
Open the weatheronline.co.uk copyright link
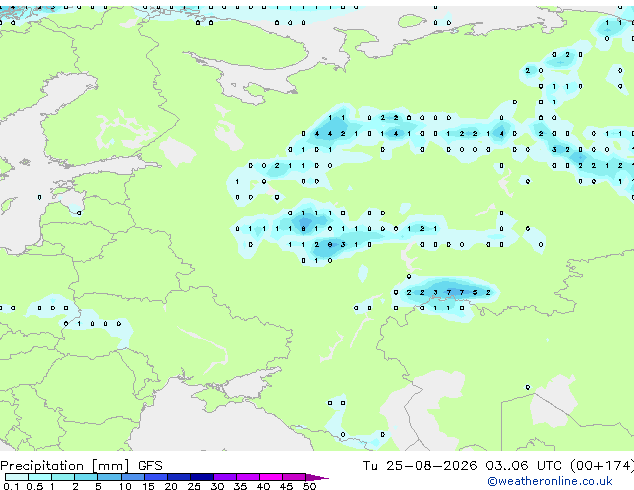tap(550, 481)
